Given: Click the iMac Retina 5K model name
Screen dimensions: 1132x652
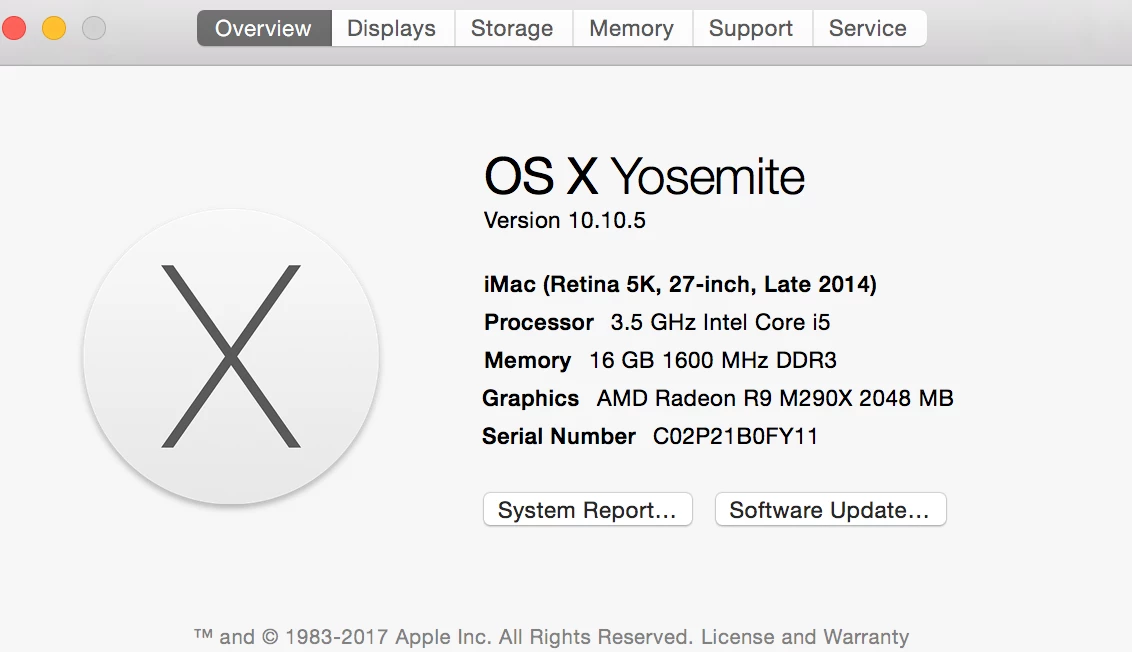Looking at the screenshot, I should point(680,285).
